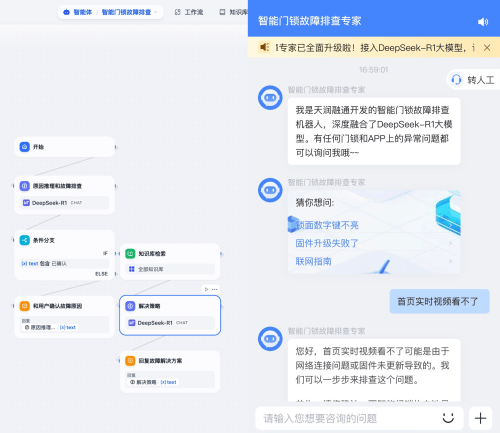Expand the 固件升级失败了 chevron
The width and height of the screenshot is (500, 433).
[451, 243]
